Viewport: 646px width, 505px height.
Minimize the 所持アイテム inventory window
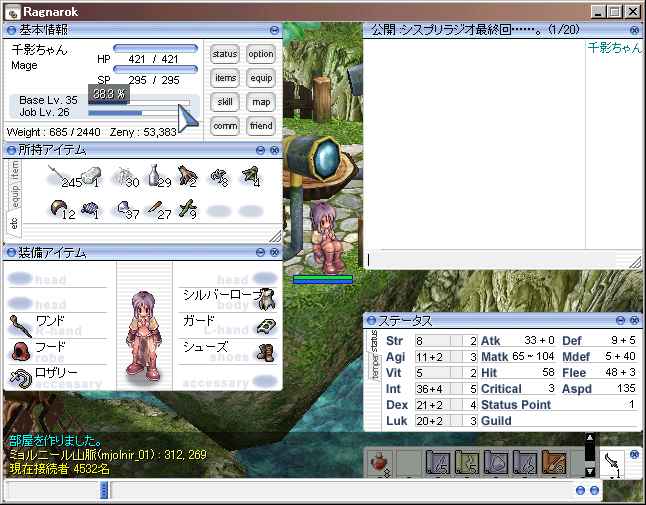pyautogui.click(x=260, y=150)
